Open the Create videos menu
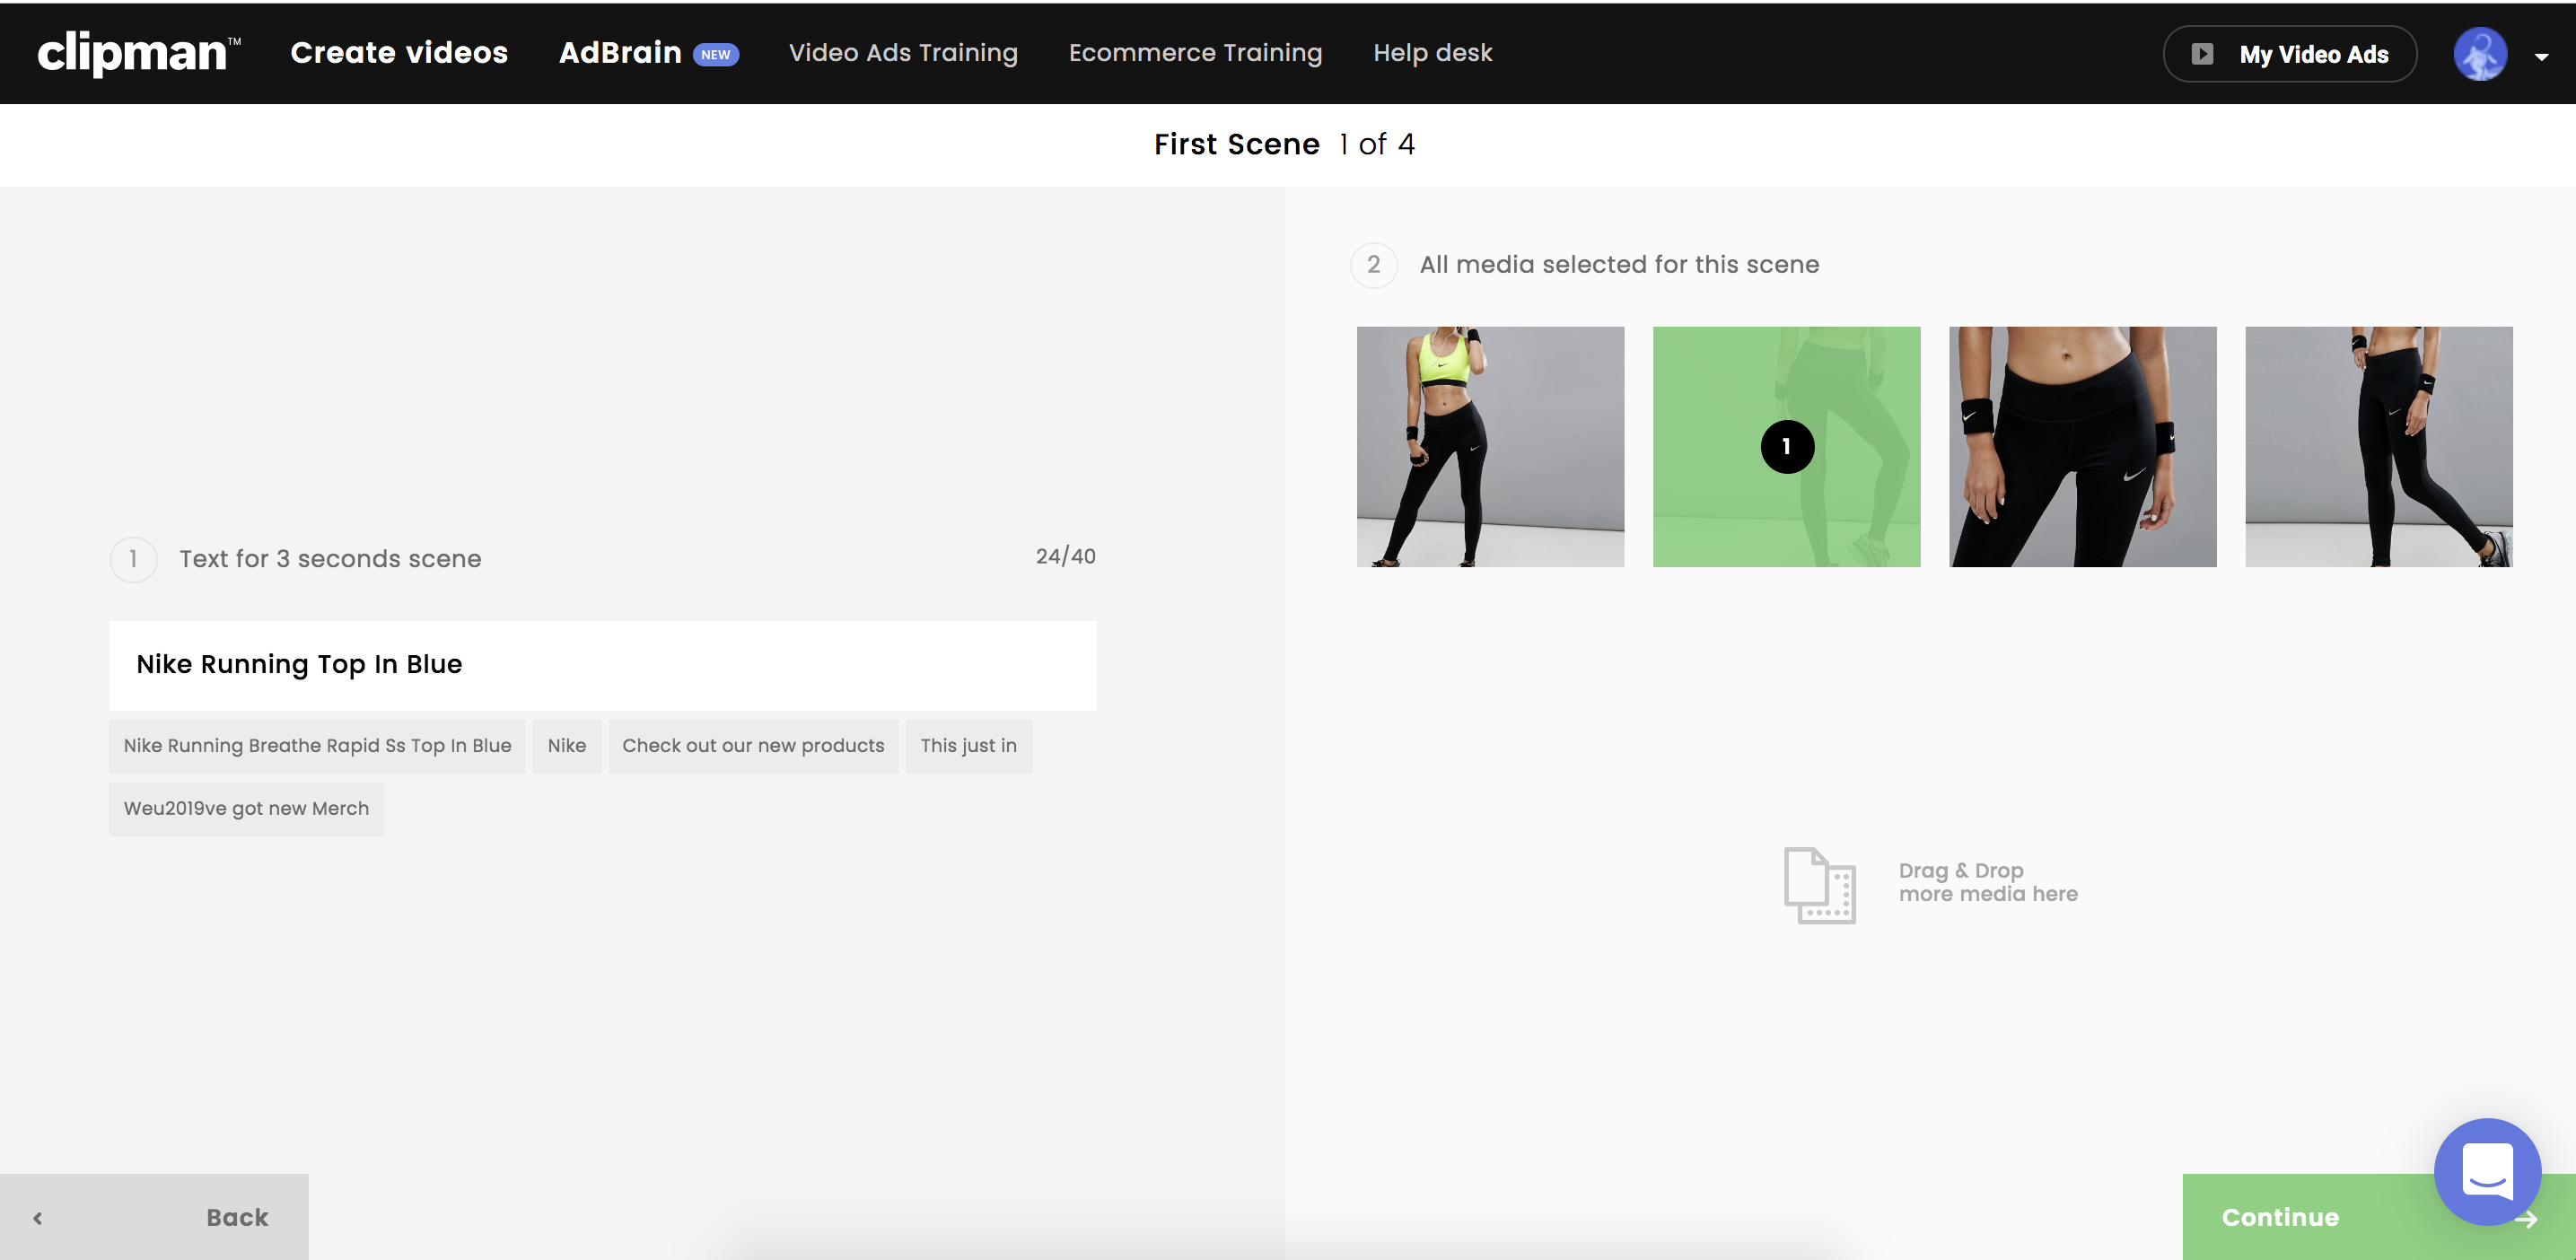This screenshot has width=2576, height=1260. (x=399, y=53)
